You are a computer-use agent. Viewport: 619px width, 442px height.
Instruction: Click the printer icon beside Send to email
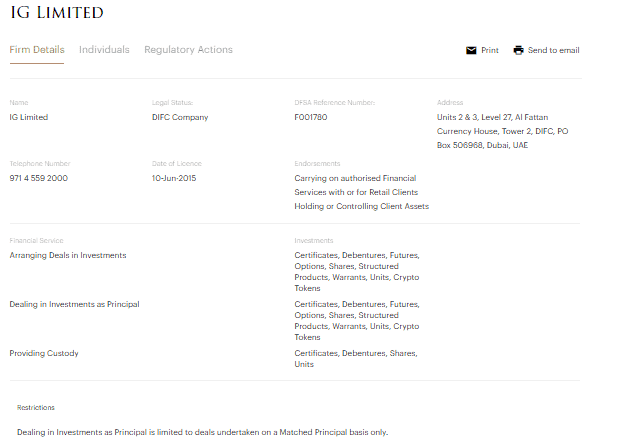coord(518,50)
